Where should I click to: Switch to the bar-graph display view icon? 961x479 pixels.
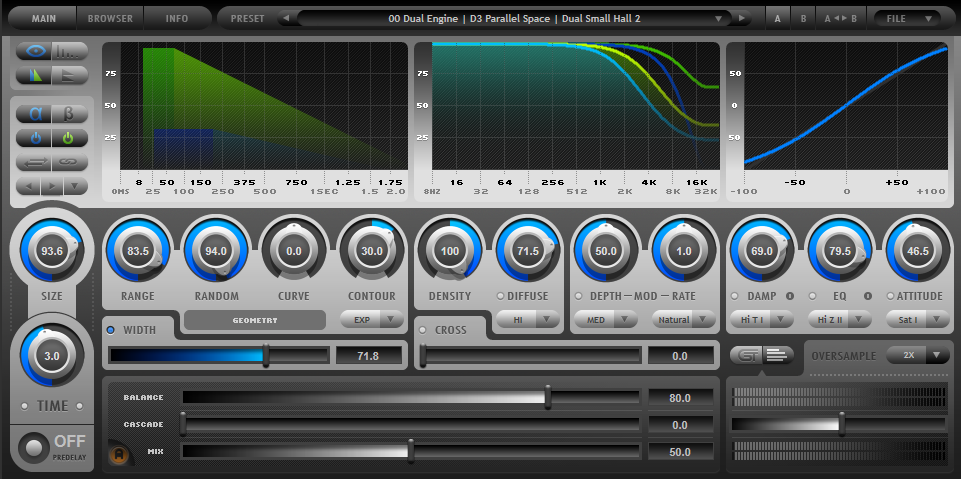click(69, 51)
